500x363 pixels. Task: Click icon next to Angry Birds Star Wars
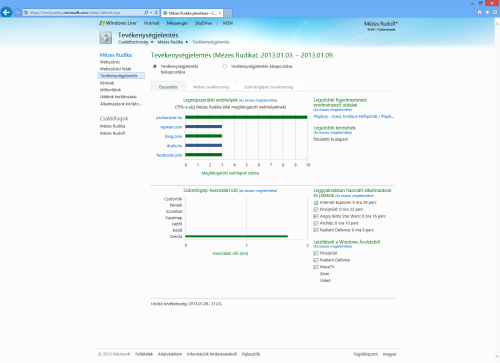point(316,216)
